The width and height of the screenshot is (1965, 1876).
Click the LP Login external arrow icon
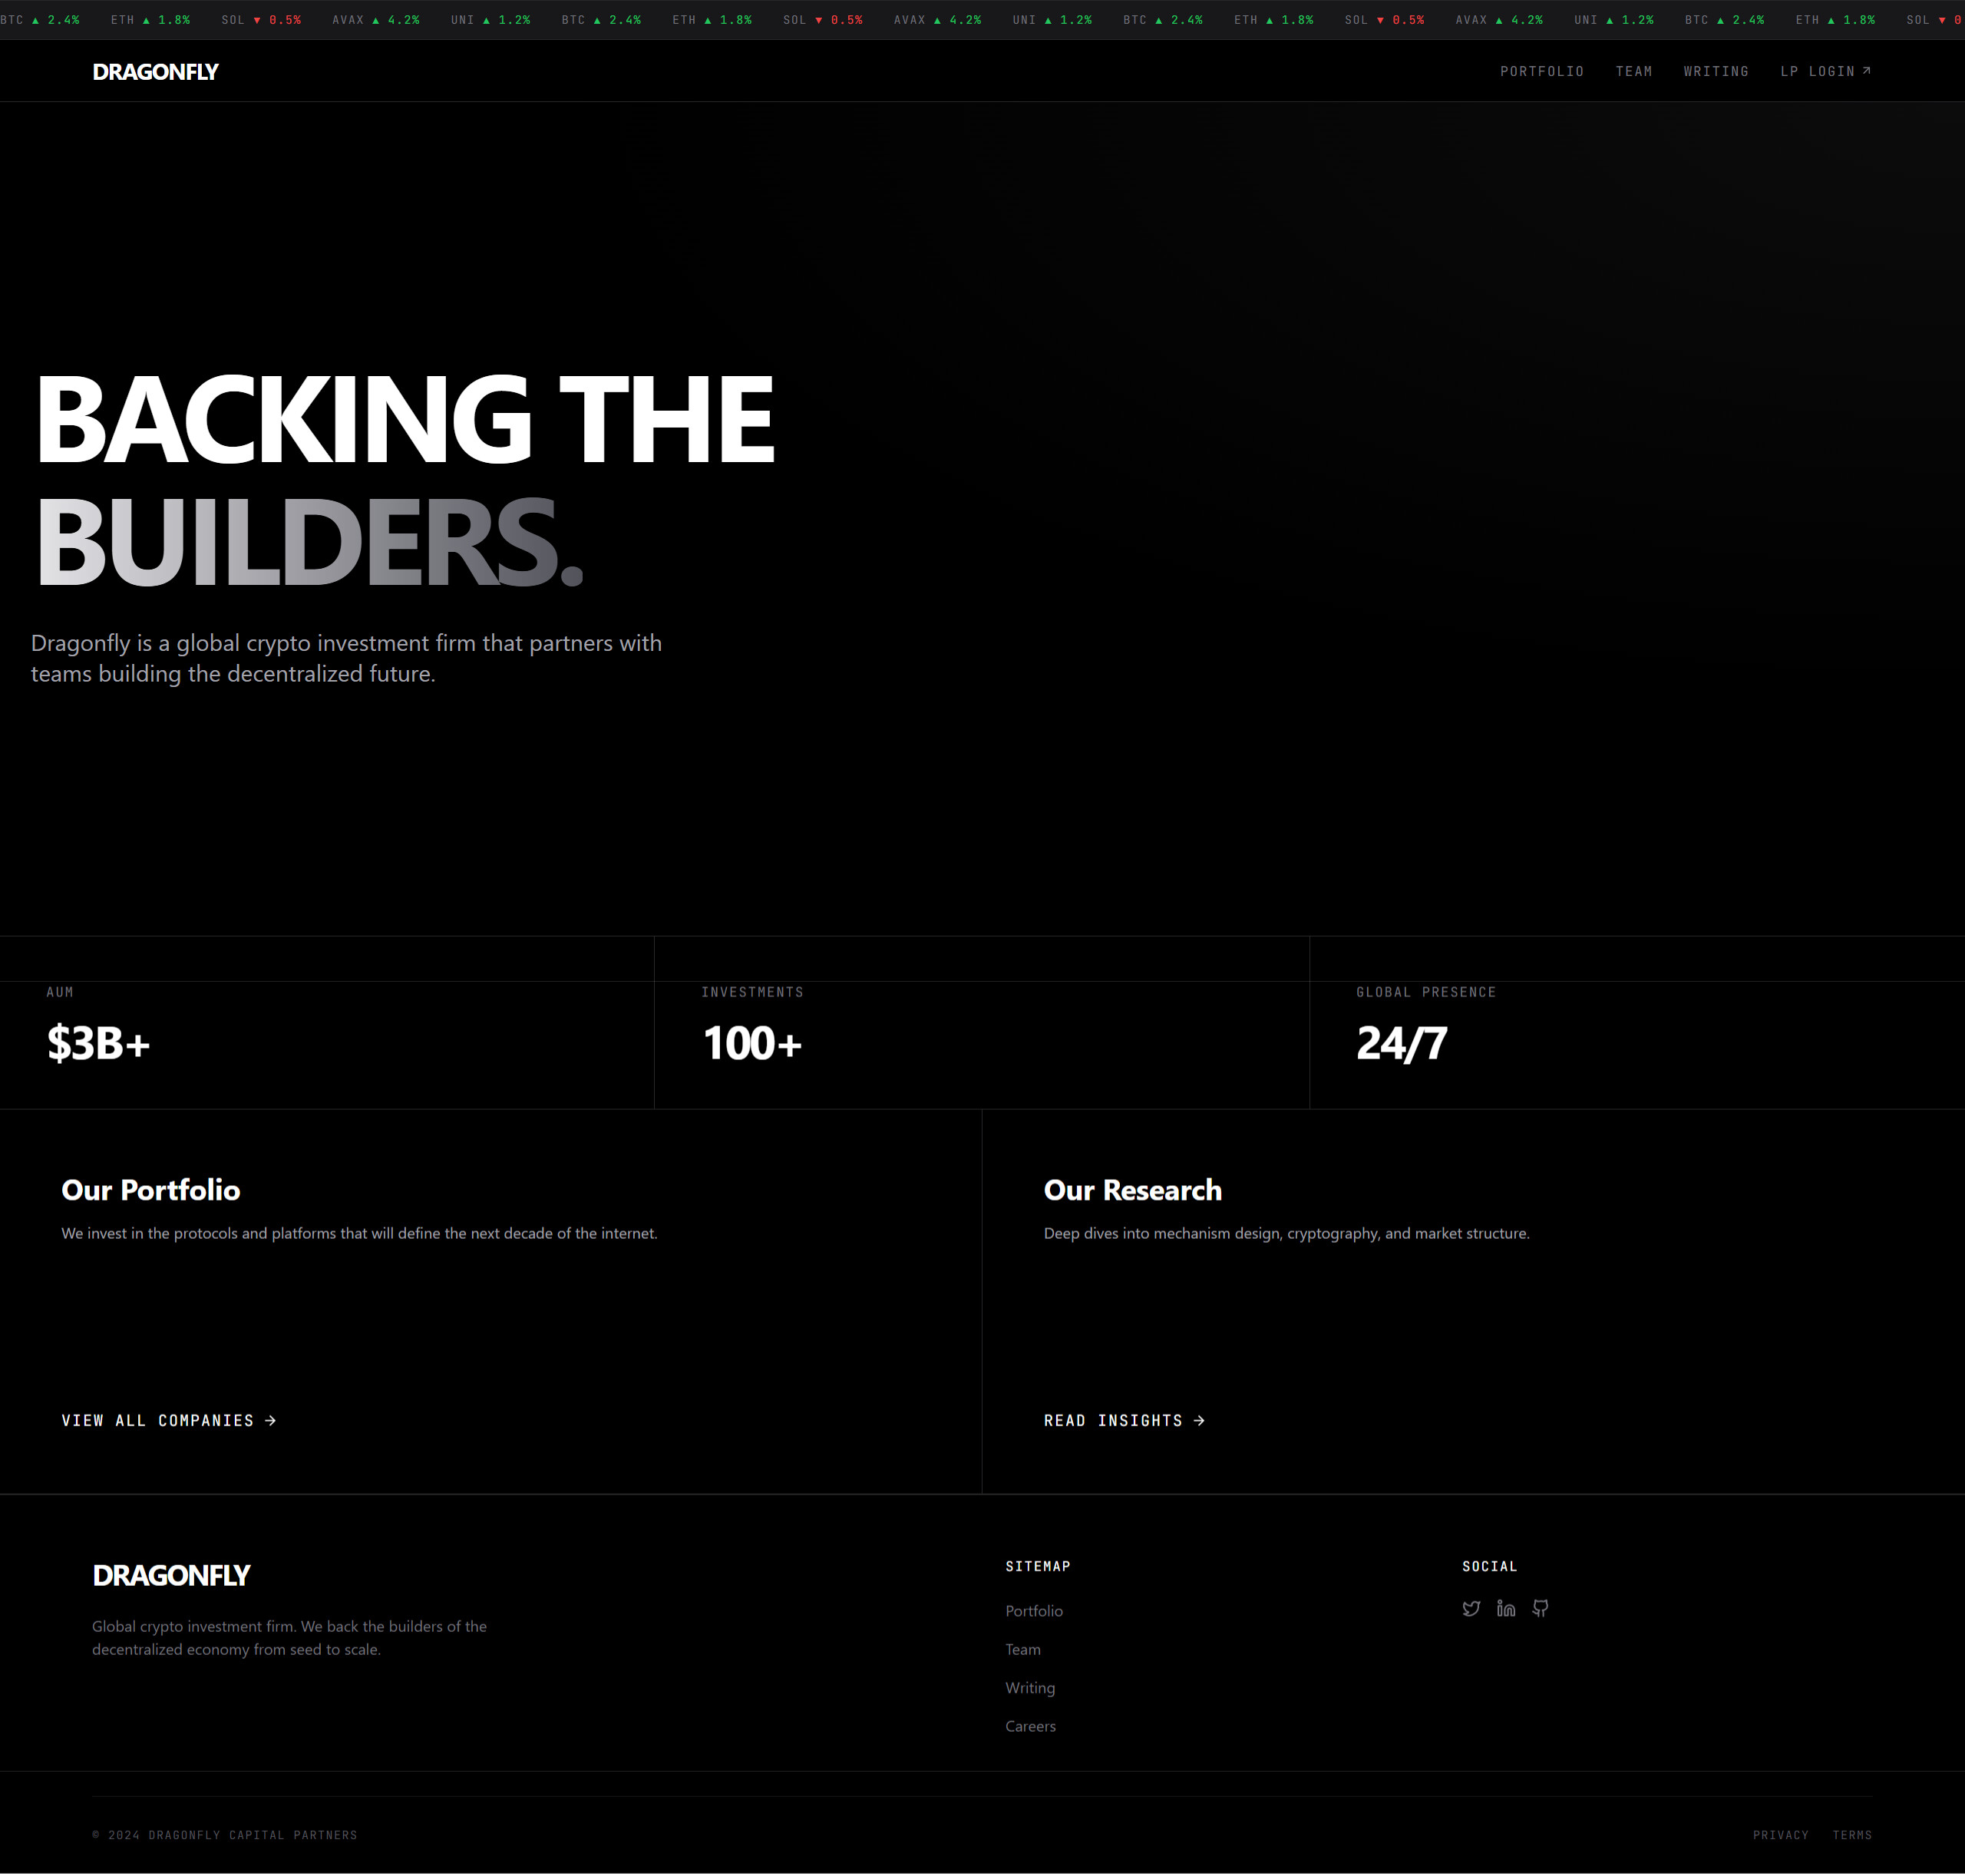[1866, 71]
